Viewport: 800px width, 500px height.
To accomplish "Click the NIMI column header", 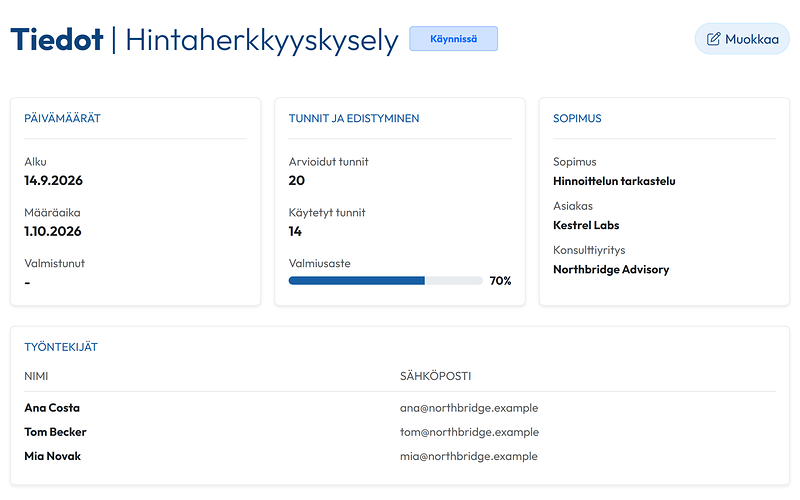I will pos(36,376).
